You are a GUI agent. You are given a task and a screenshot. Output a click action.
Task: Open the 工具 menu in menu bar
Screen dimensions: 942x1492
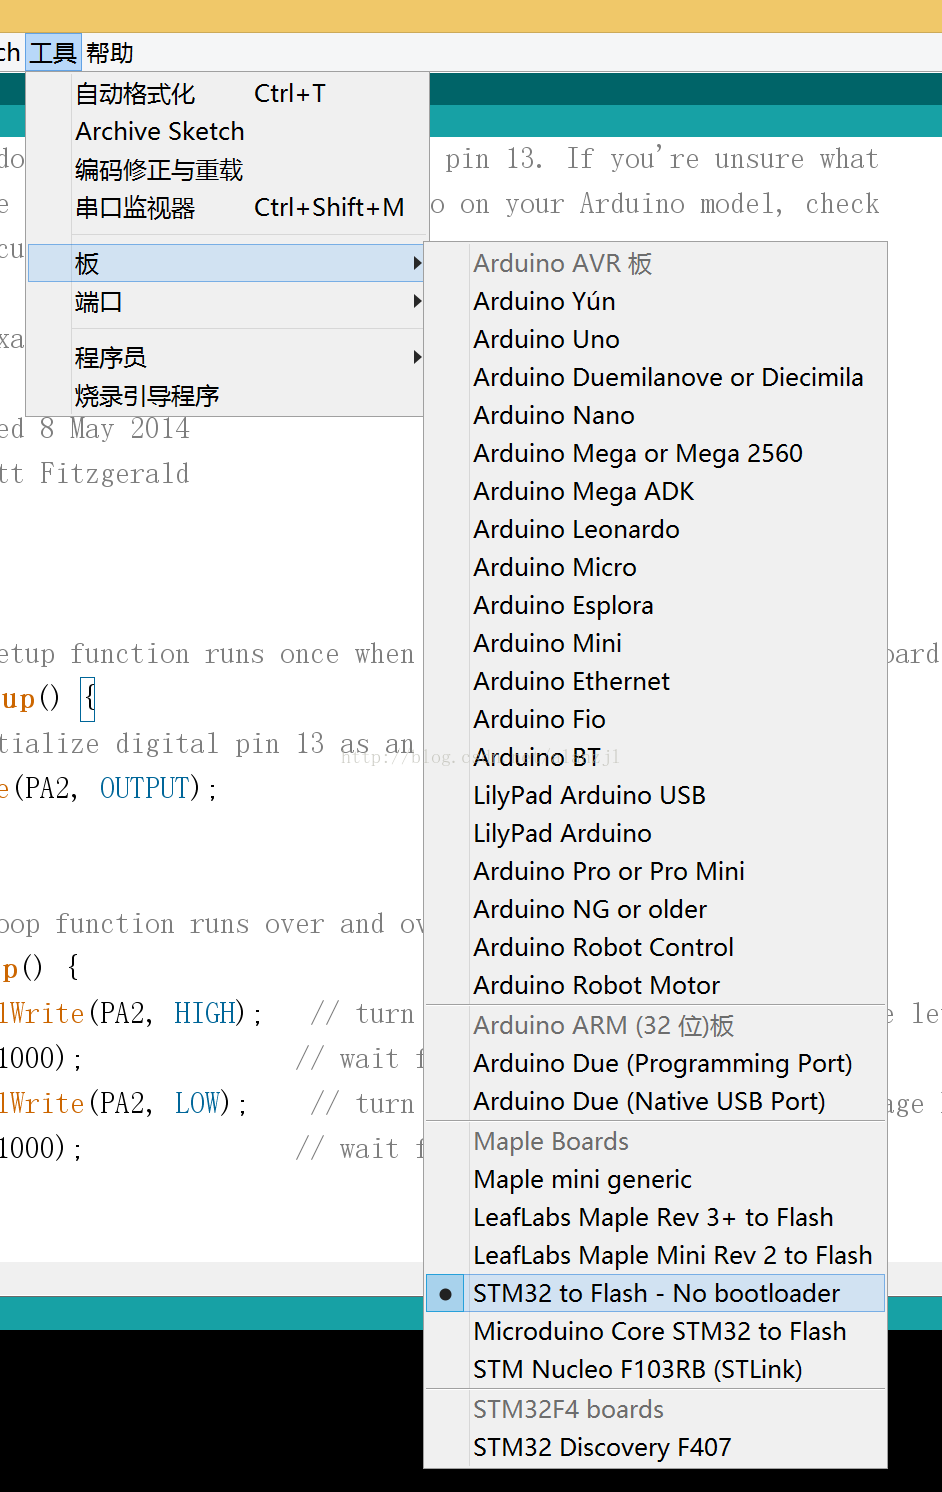(x=53, y=53)
